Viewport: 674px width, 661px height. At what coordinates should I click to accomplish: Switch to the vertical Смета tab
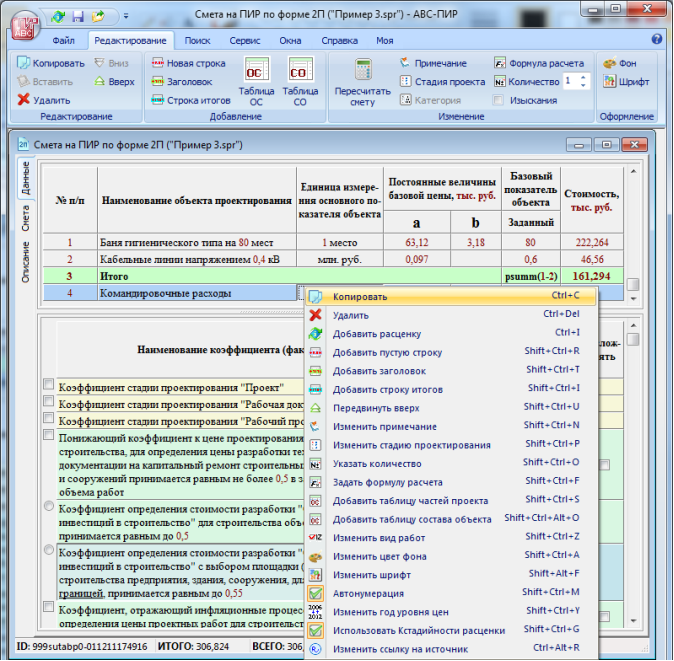pyautogui.click(x=25, y=218)
